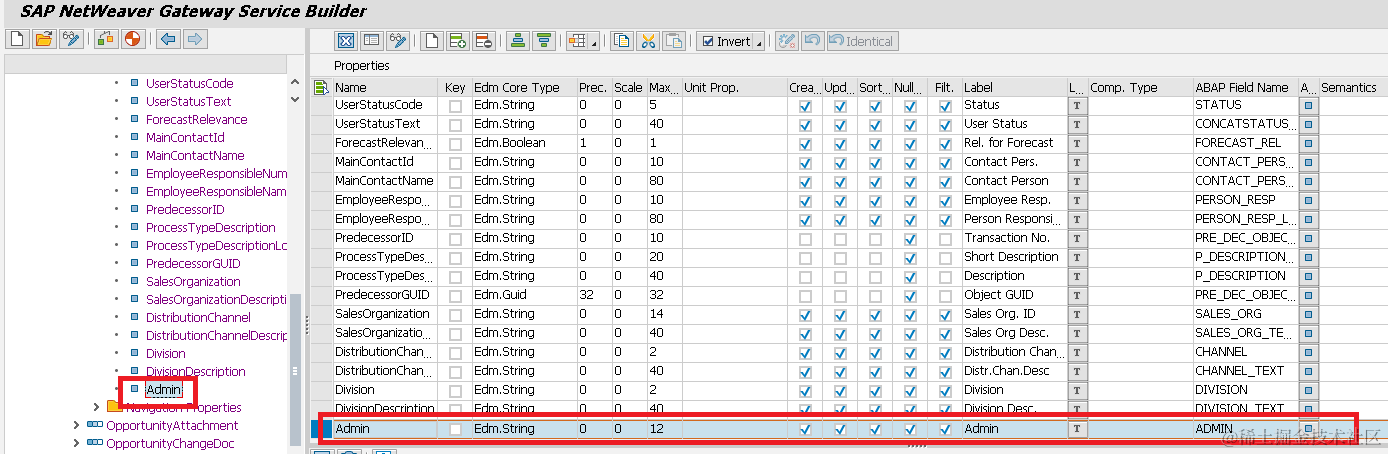Image resolution: width=1388 pixels, height=454 pixels.
Task: Click the Create blank-page icon in properties toolbar
Action: click(x=432, y=41)
